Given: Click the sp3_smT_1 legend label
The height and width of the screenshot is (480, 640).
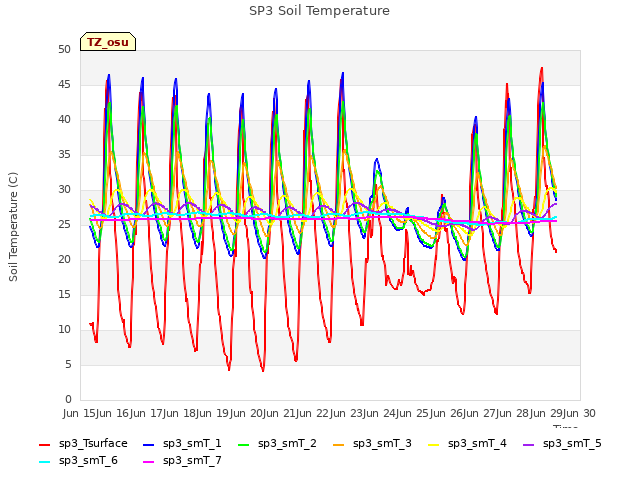Looking at the screenshot, I should 192,443.
